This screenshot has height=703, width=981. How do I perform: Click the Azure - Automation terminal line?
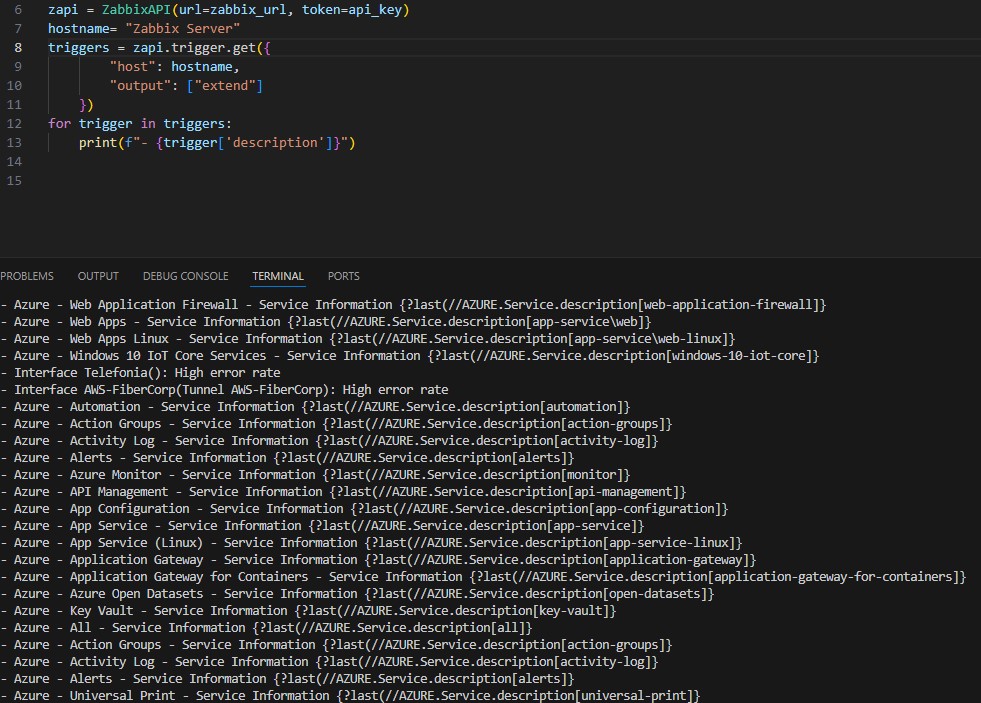point(315,407)
